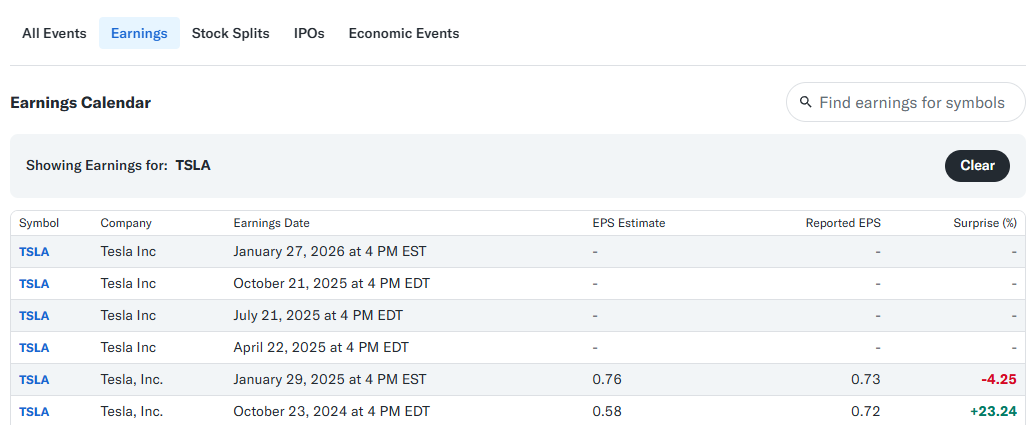Open TSLA link in January 29, 2025 row
The height and width of the screenshot is (425, 1036).
(34, 380)
